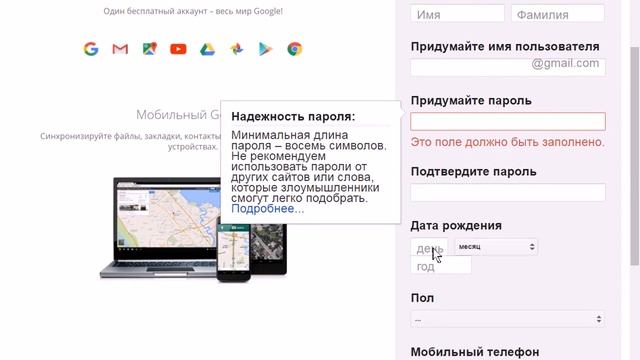Click the YouTube icon
Image resolution: width=640 pixels, height=360 pixels.
[x=178, y=49]
